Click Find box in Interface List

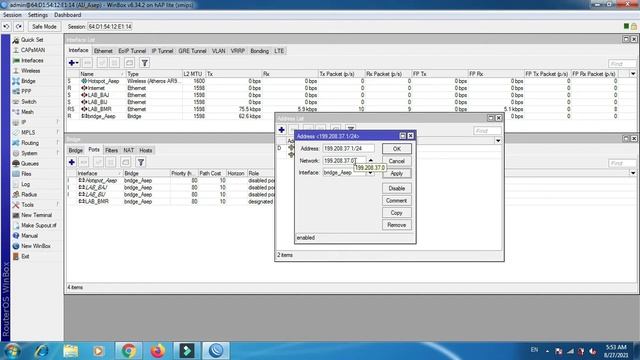point(622,64)
